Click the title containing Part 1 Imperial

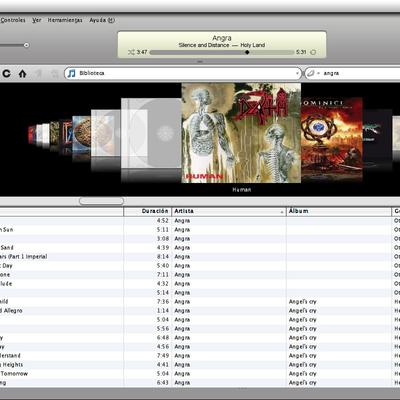[23, 257]
